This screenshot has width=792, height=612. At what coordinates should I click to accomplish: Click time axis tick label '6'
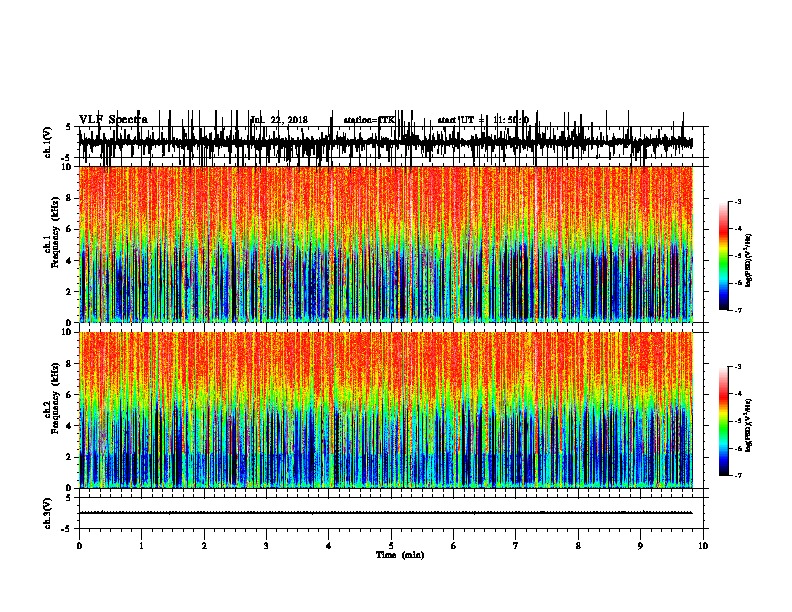454,546
